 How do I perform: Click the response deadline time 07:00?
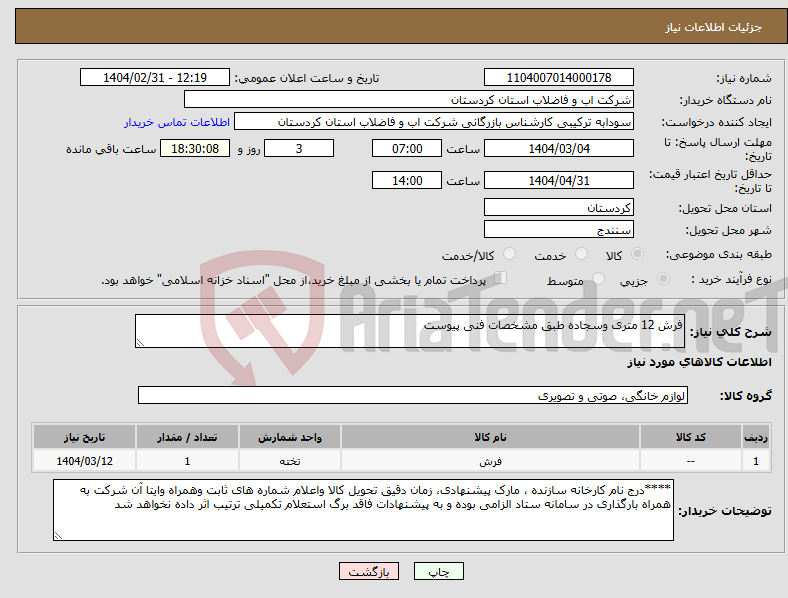tap(407, 148)
